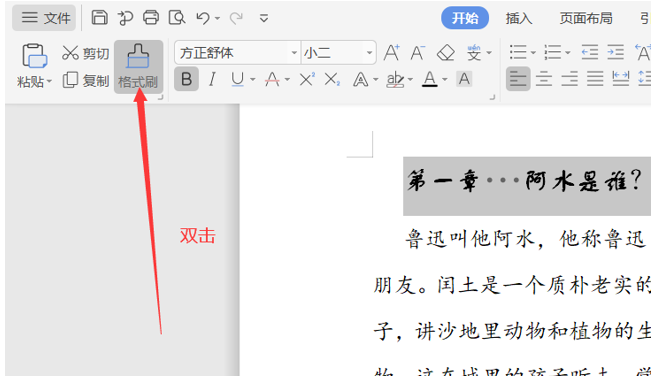This screenshot has width=652, height=376.
Task: Center align text
Action: coord(544,79)
